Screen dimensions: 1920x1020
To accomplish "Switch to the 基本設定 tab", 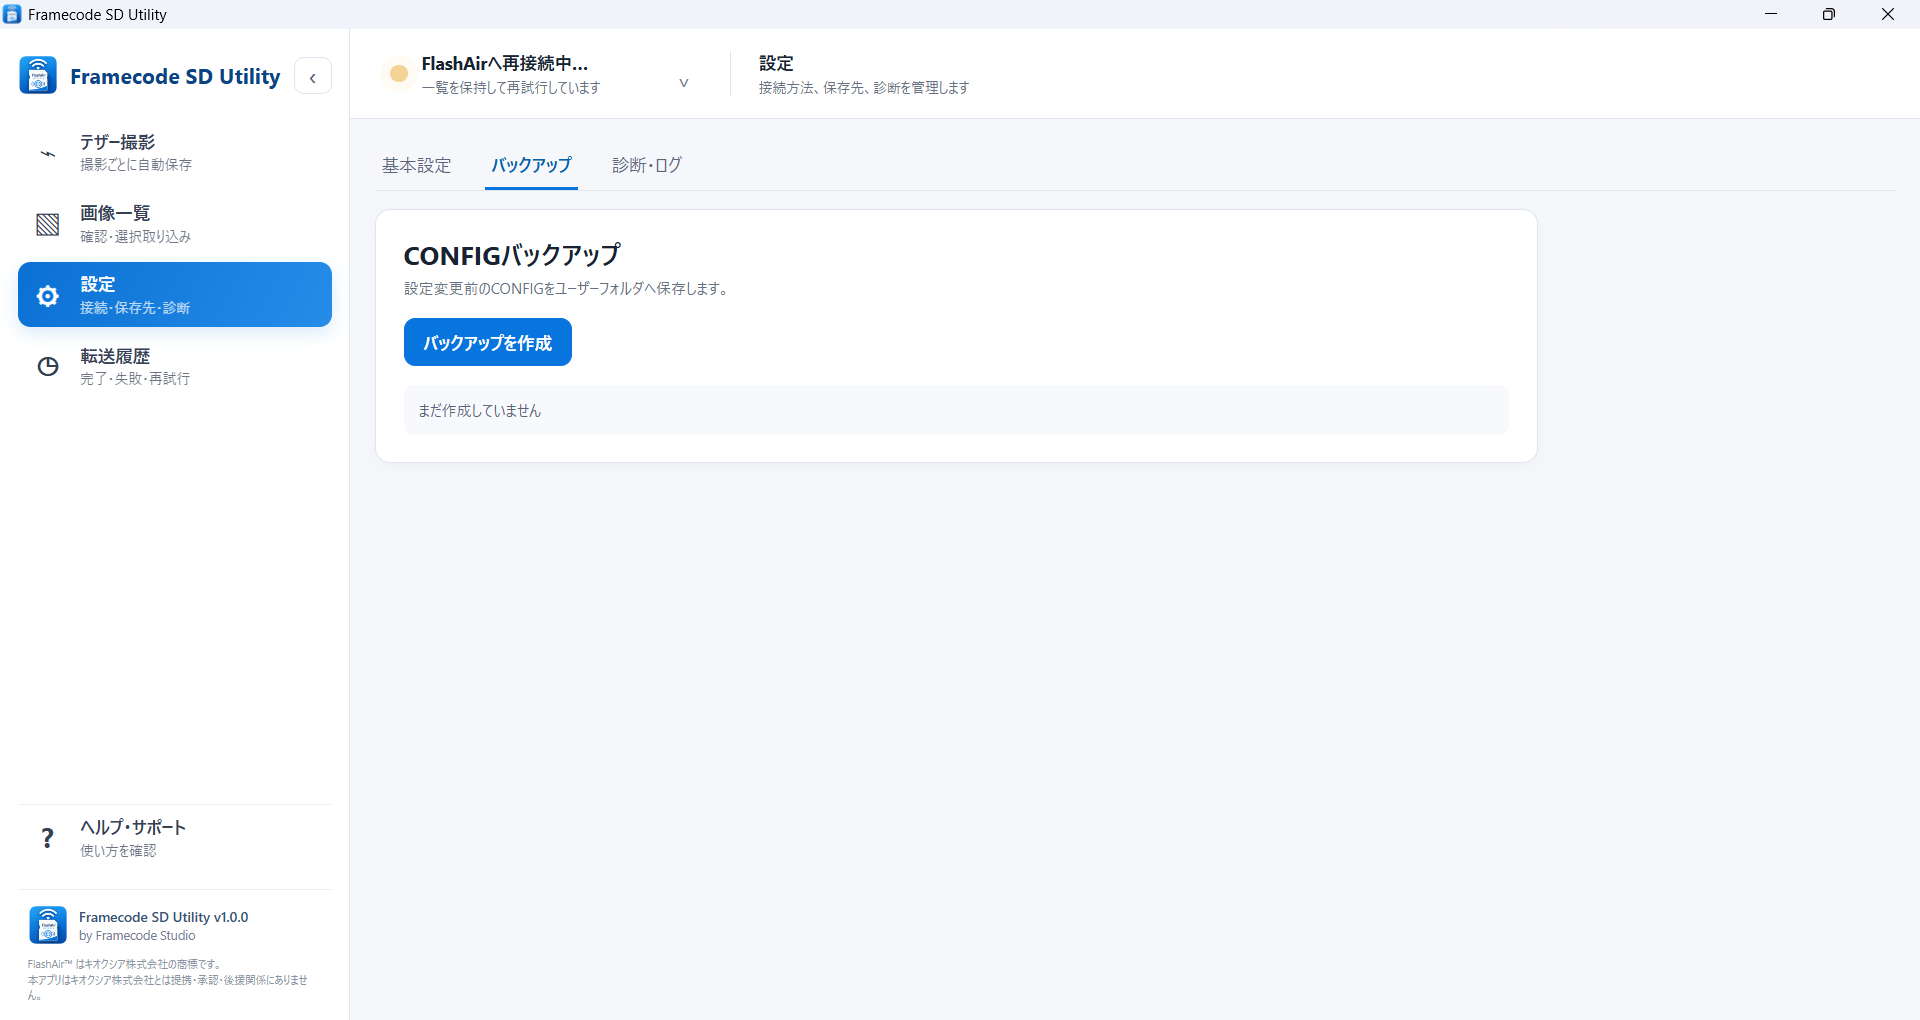I will coord(416,165).
